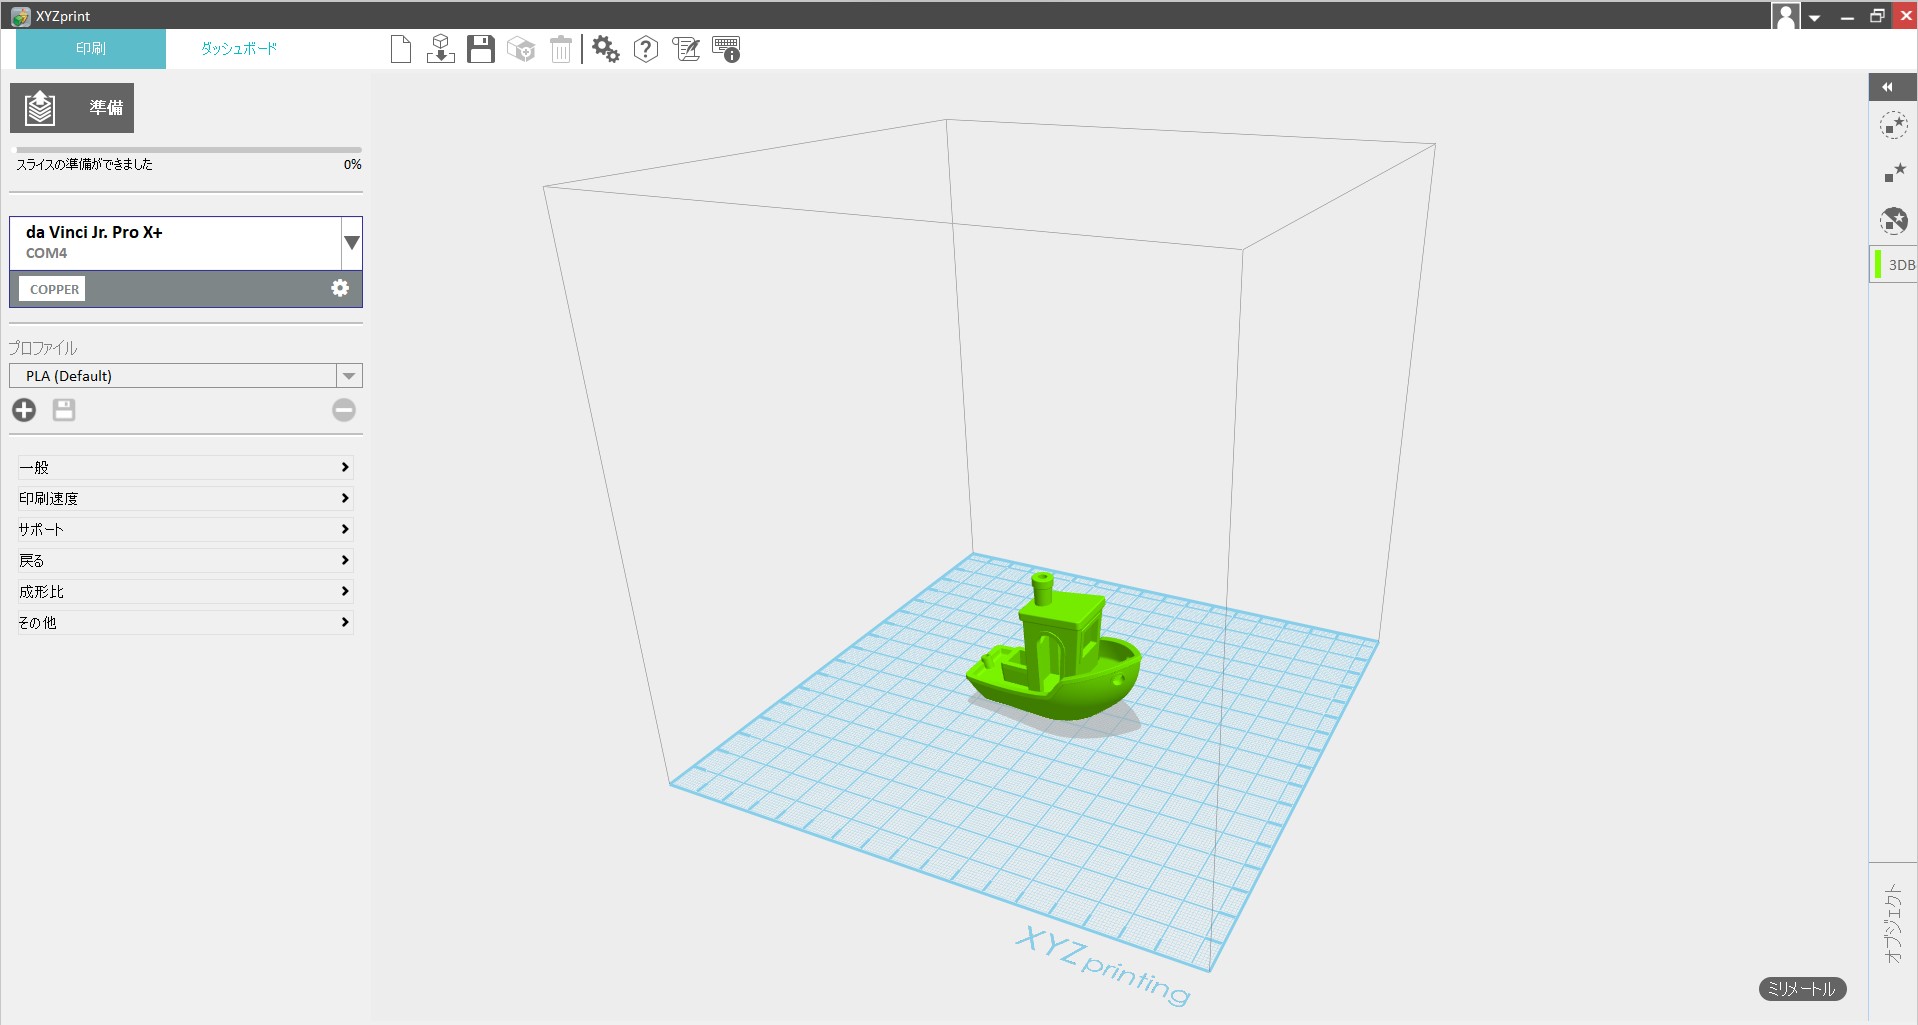Add a new profile with plus icon
The height and width of the screenshot is (1025, 1918).
(24, 410)
